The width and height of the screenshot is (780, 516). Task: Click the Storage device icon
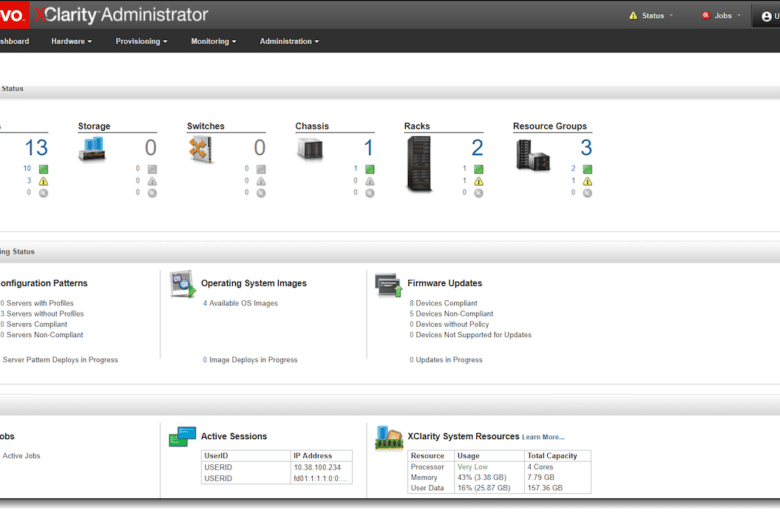(92, 149)
